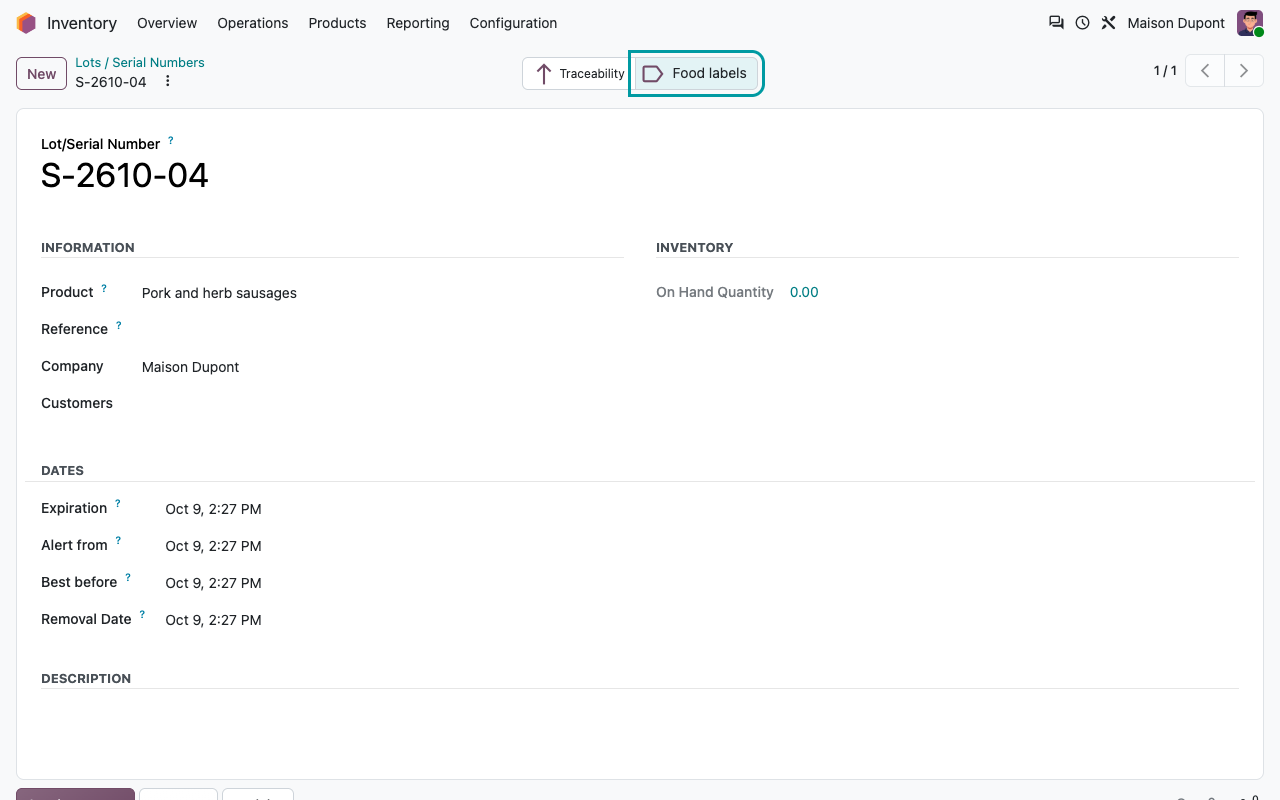Image resolution: width=1280 pixels, height=800 pixels.
Task: Click the Food labels button
Action: tap(697, 74)
